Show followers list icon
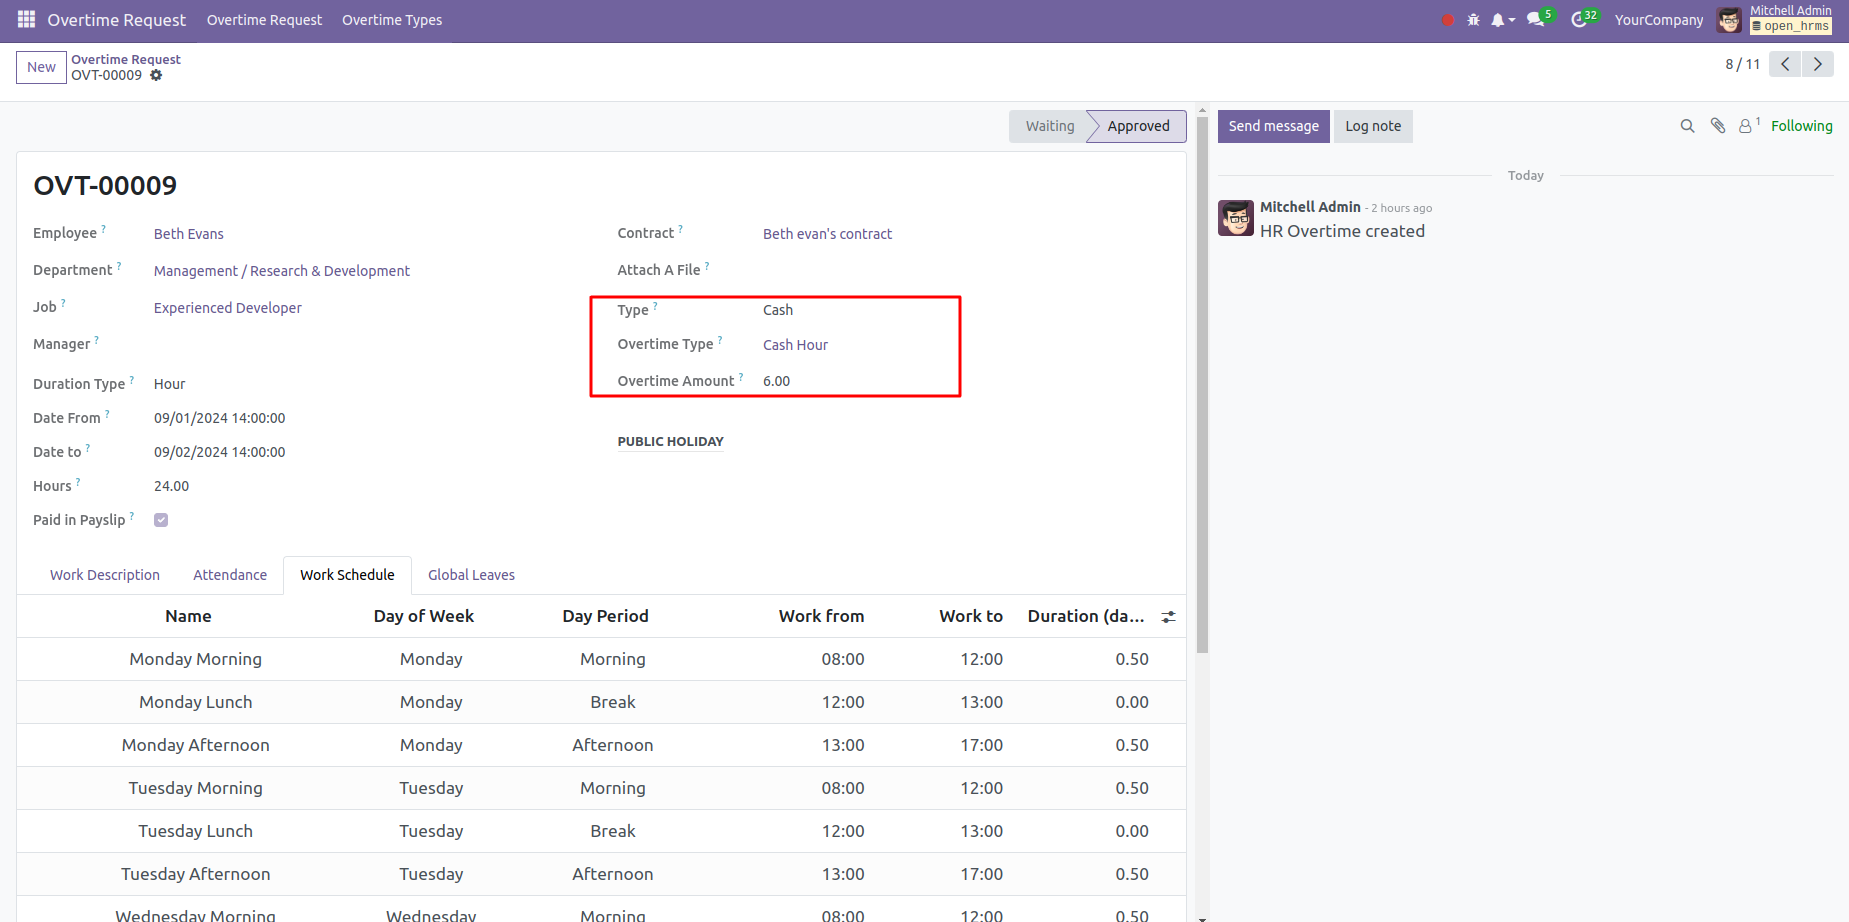Image resolution: width=1849 pixels, height=922 pixels. (x=1746, y=126)
